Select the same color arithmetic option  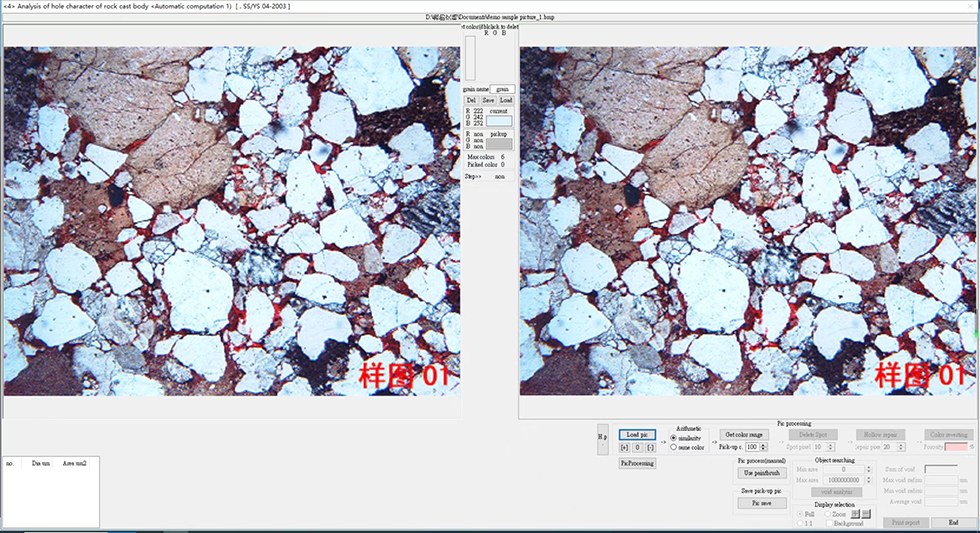tap(674, 447)
